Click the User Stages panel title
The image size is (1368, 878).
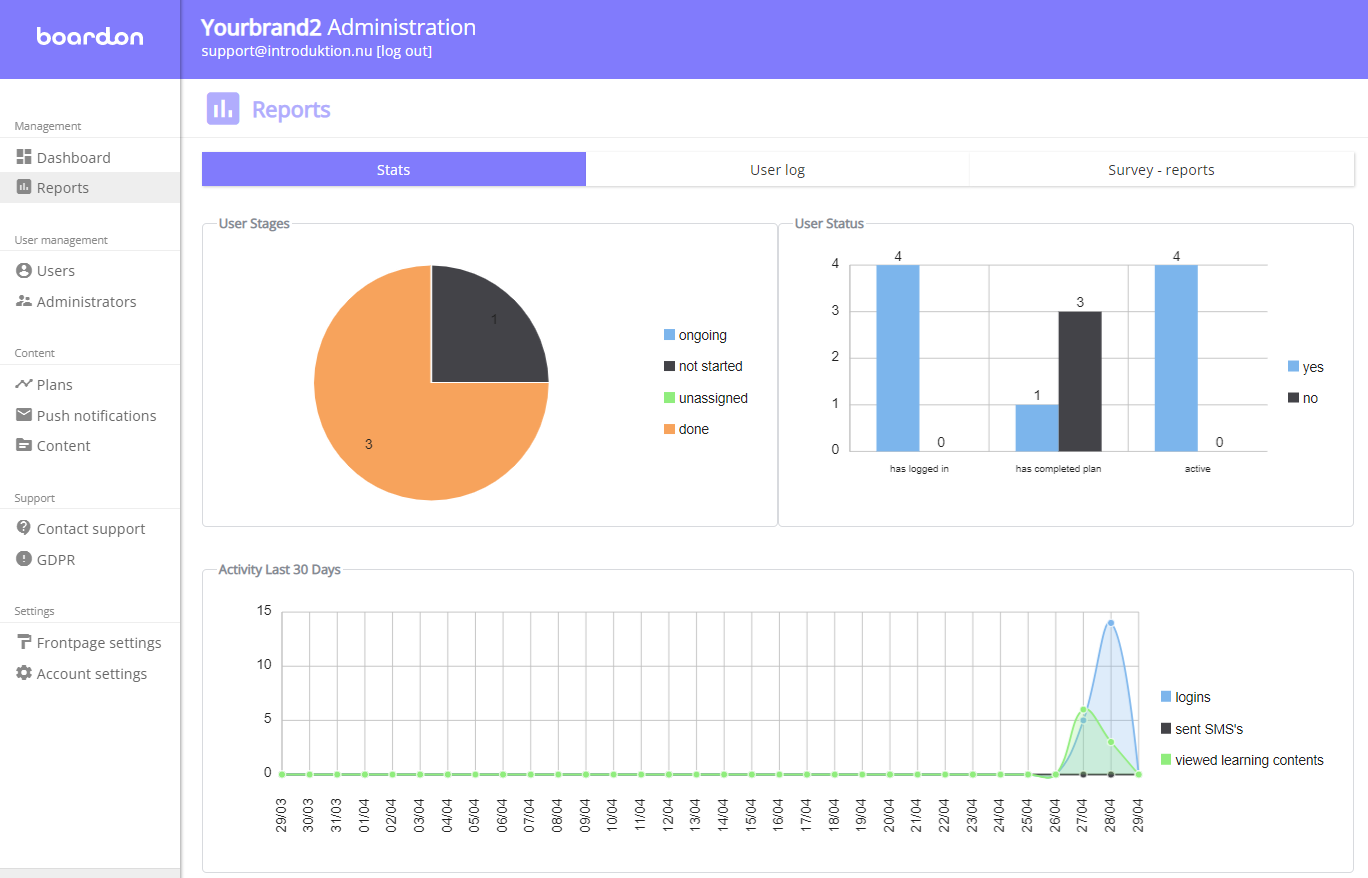click(254, 224)
